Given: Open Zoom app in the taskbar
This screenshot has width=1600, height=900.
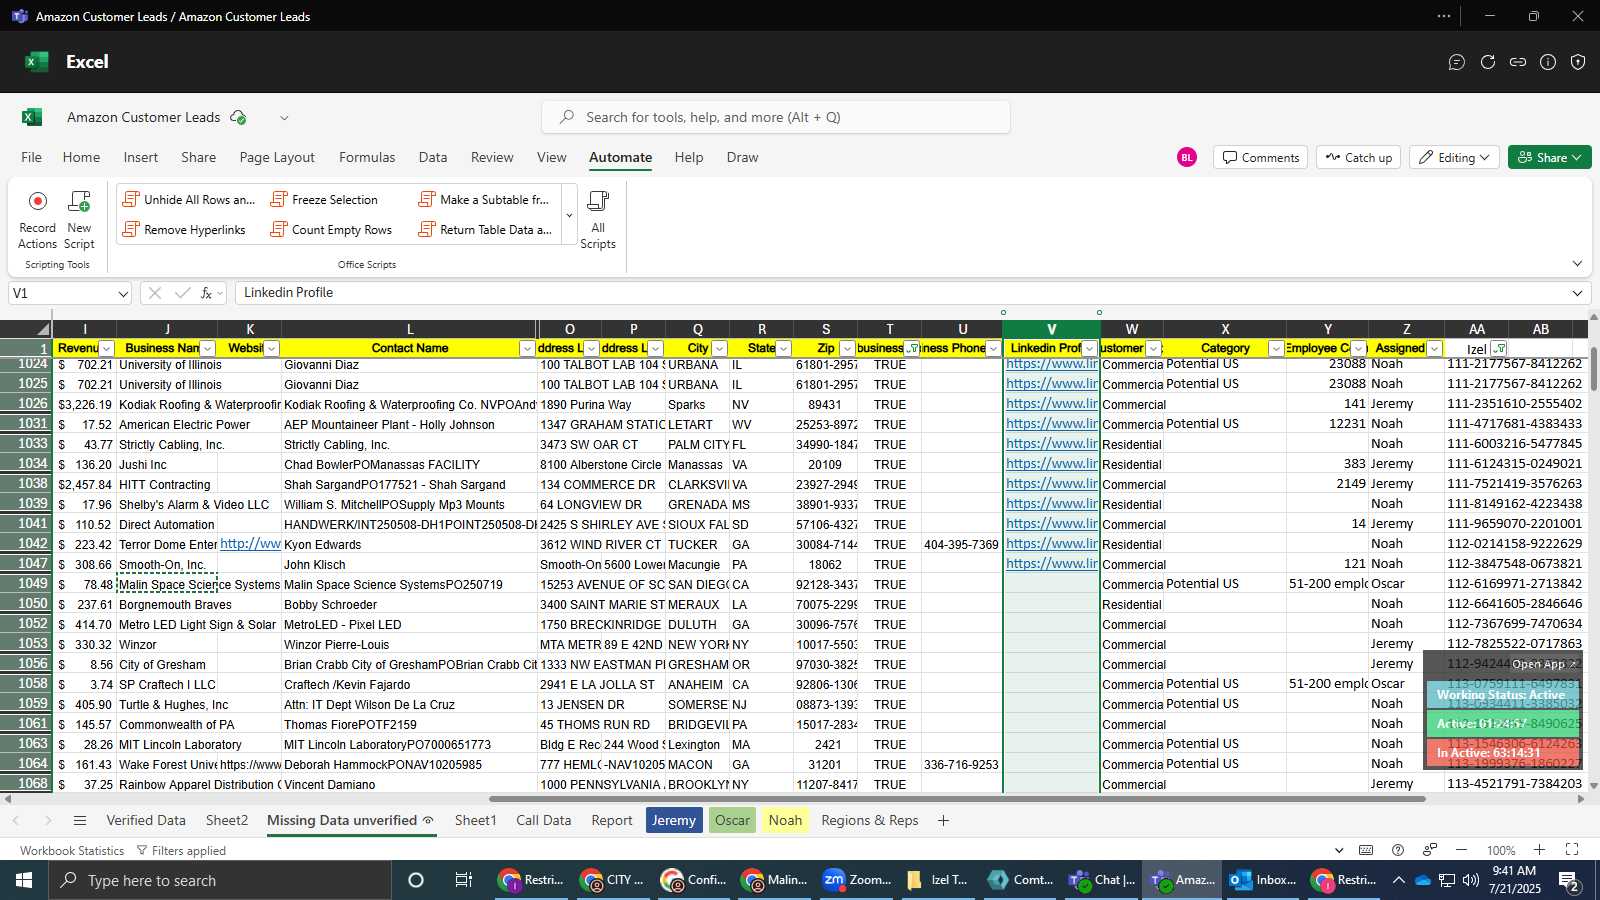Looking at the screenshot, I should tap(856, 880).
